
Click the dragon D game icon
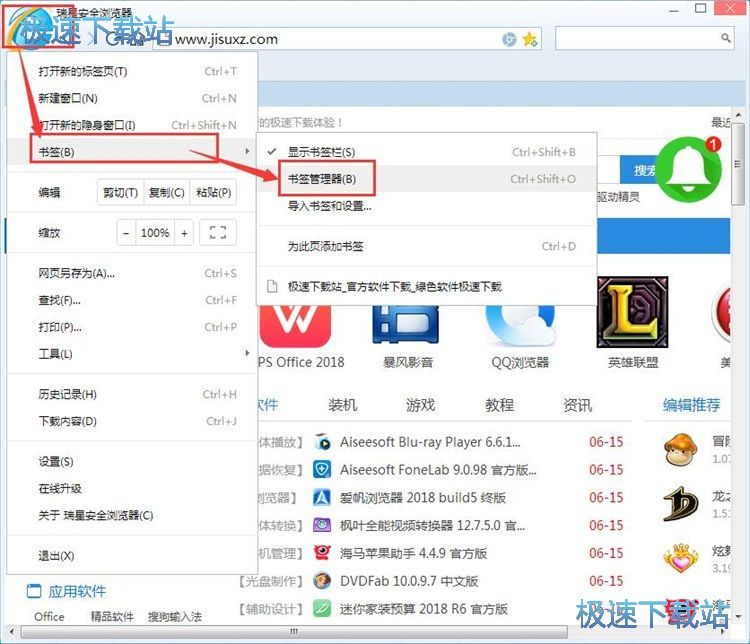[x=680, y=504]
